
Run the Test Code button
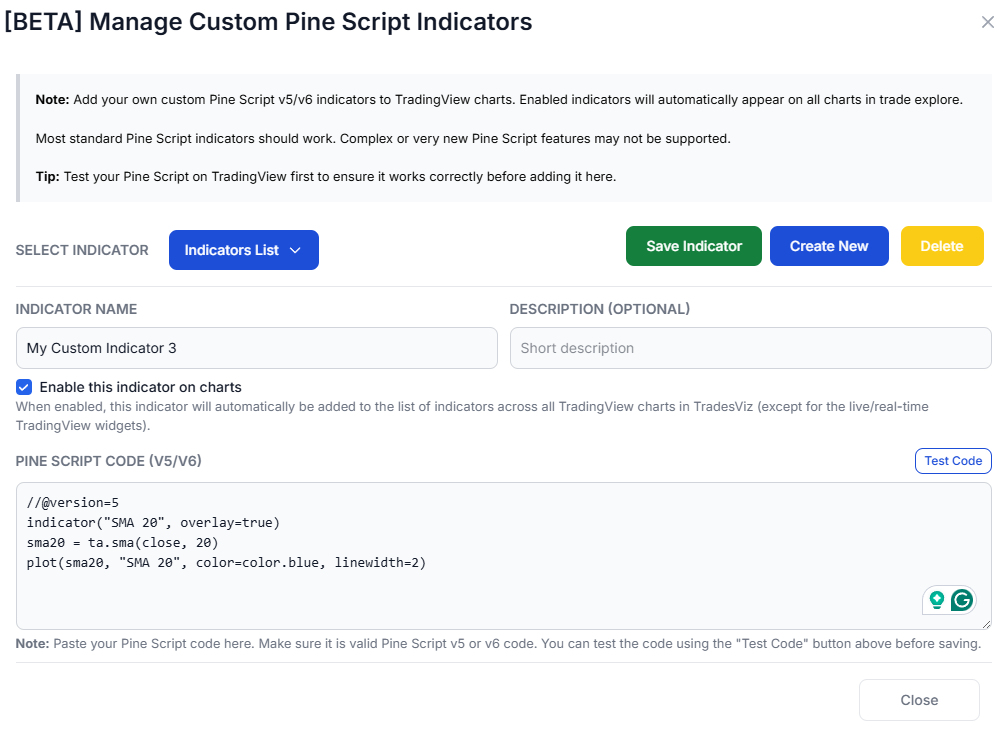(x=952, y=461)
